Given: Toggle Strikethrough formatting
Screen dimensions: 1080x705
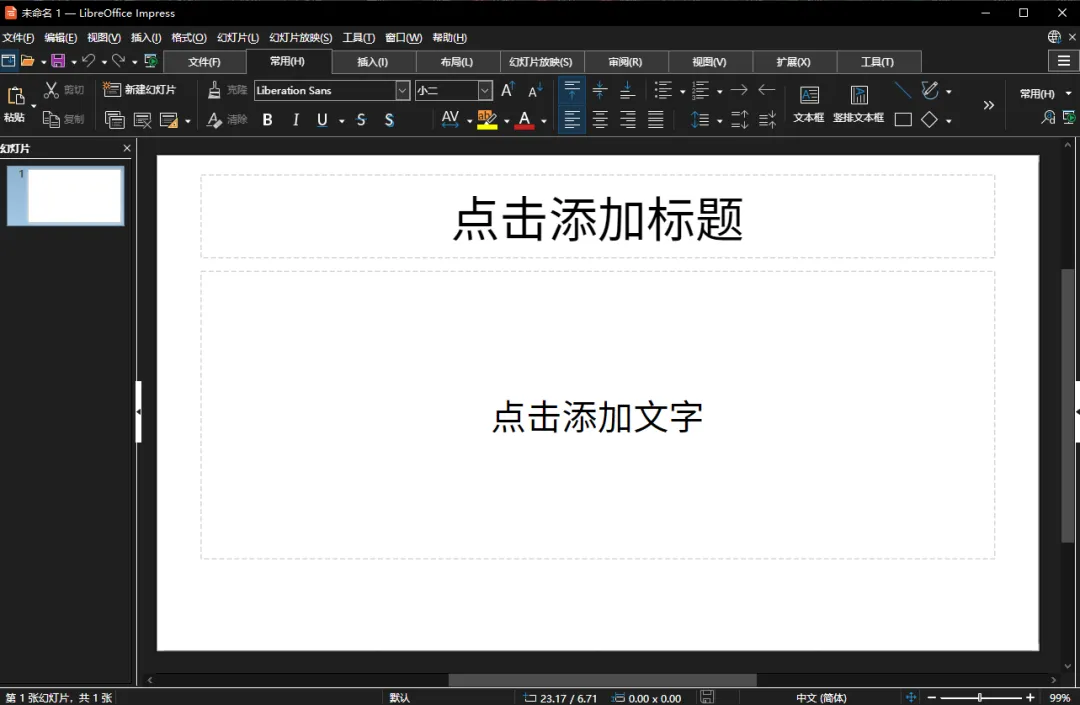Looking at the screenshot, I should [x=361, y=120].
